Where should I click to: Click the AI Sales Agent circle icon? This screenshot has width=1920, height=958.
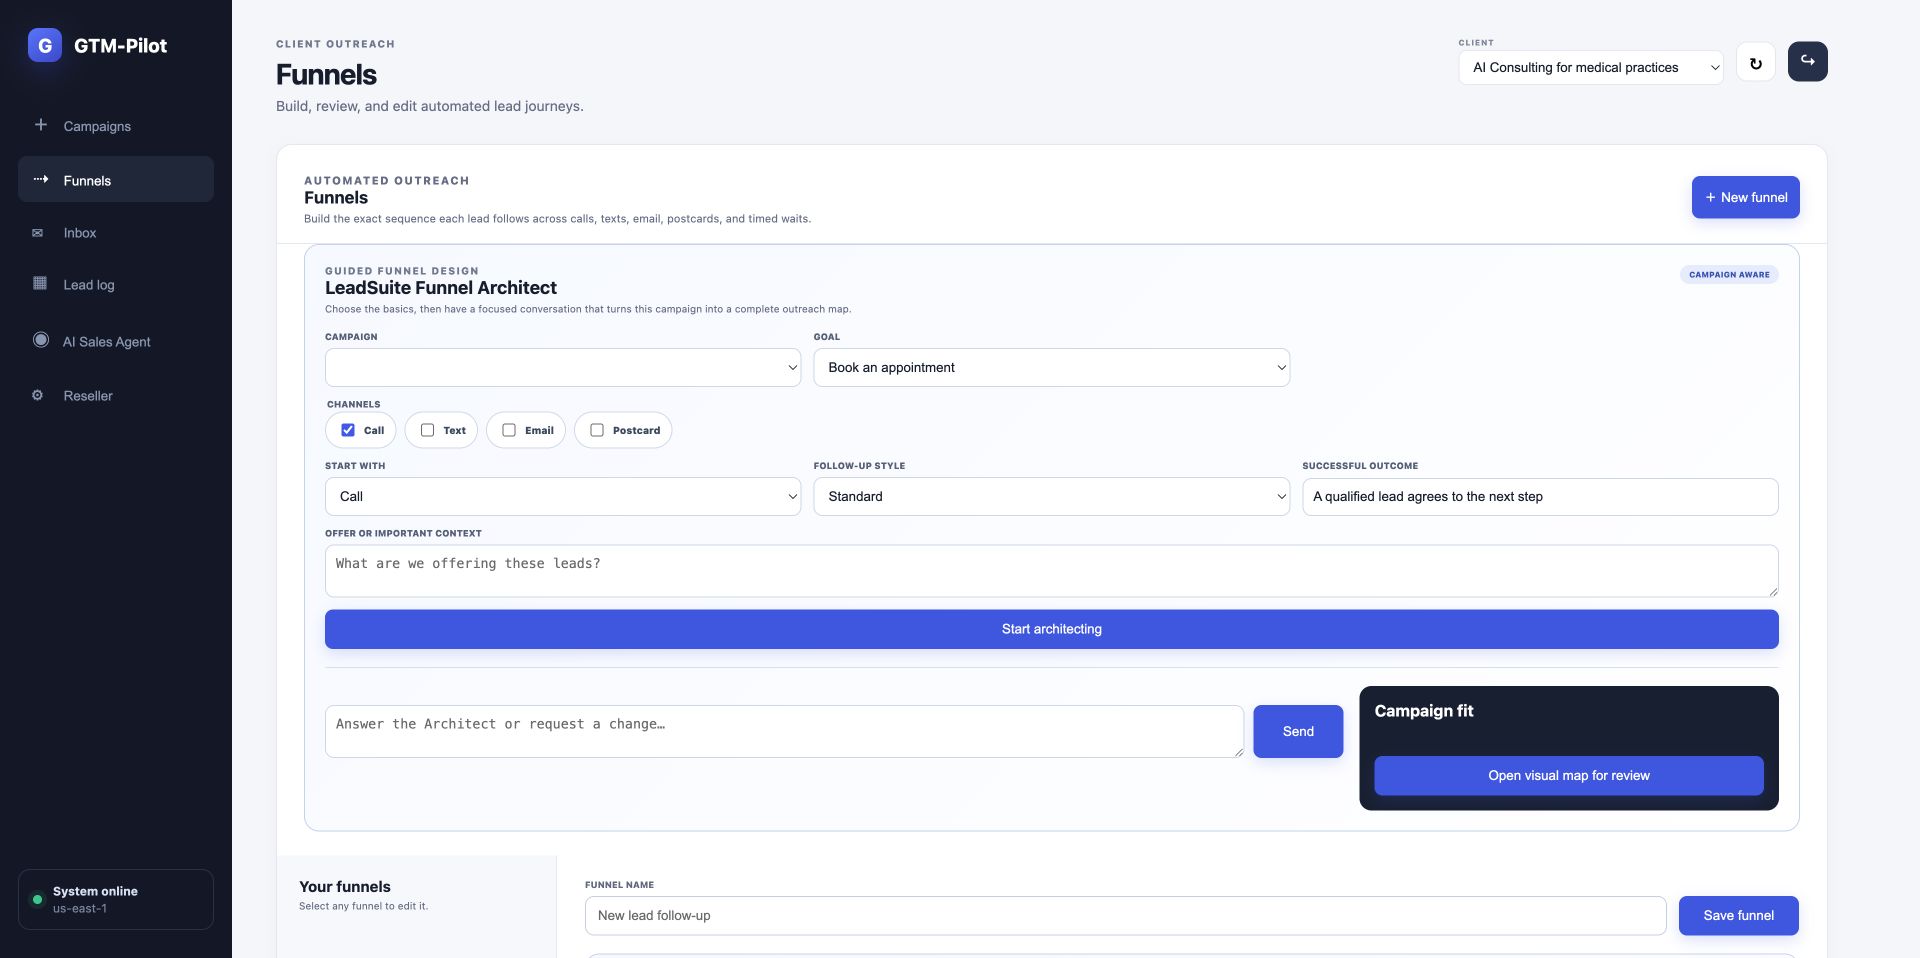41,340
